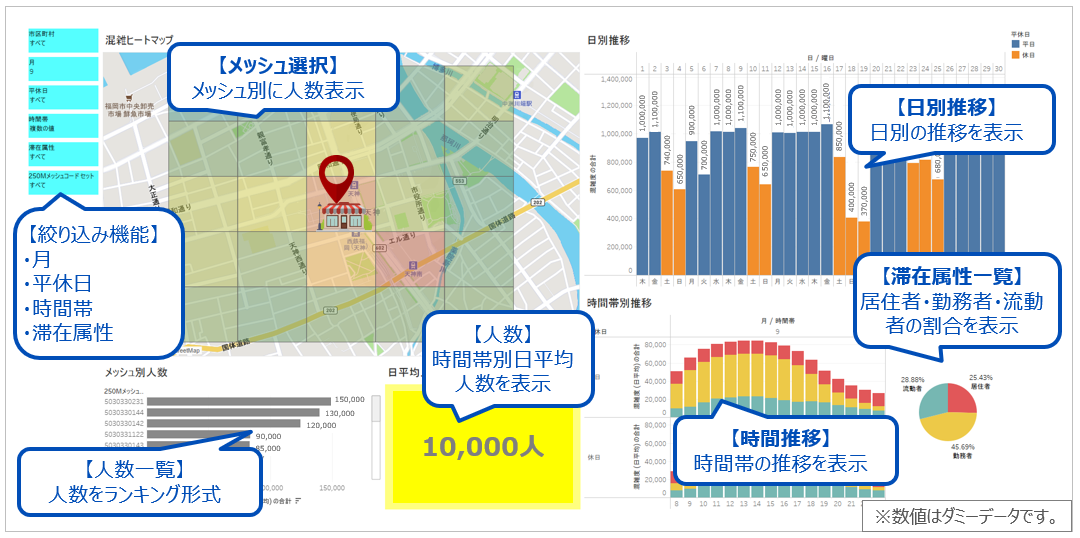Screen dimensions: 1080x538
Task: Select the orange bar labeled 650,000 on day 4
Action: 679,232
